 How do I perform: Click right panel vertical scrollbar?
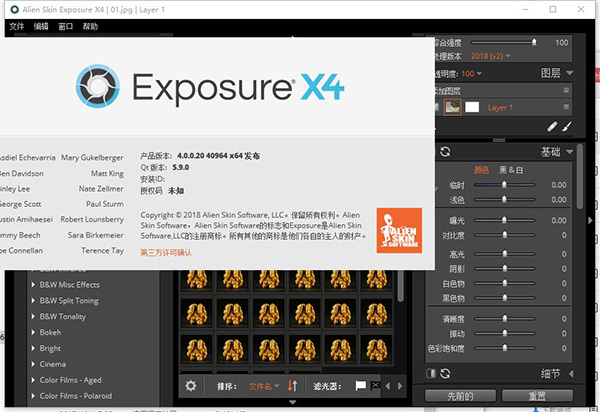click(x=580, y=177)
